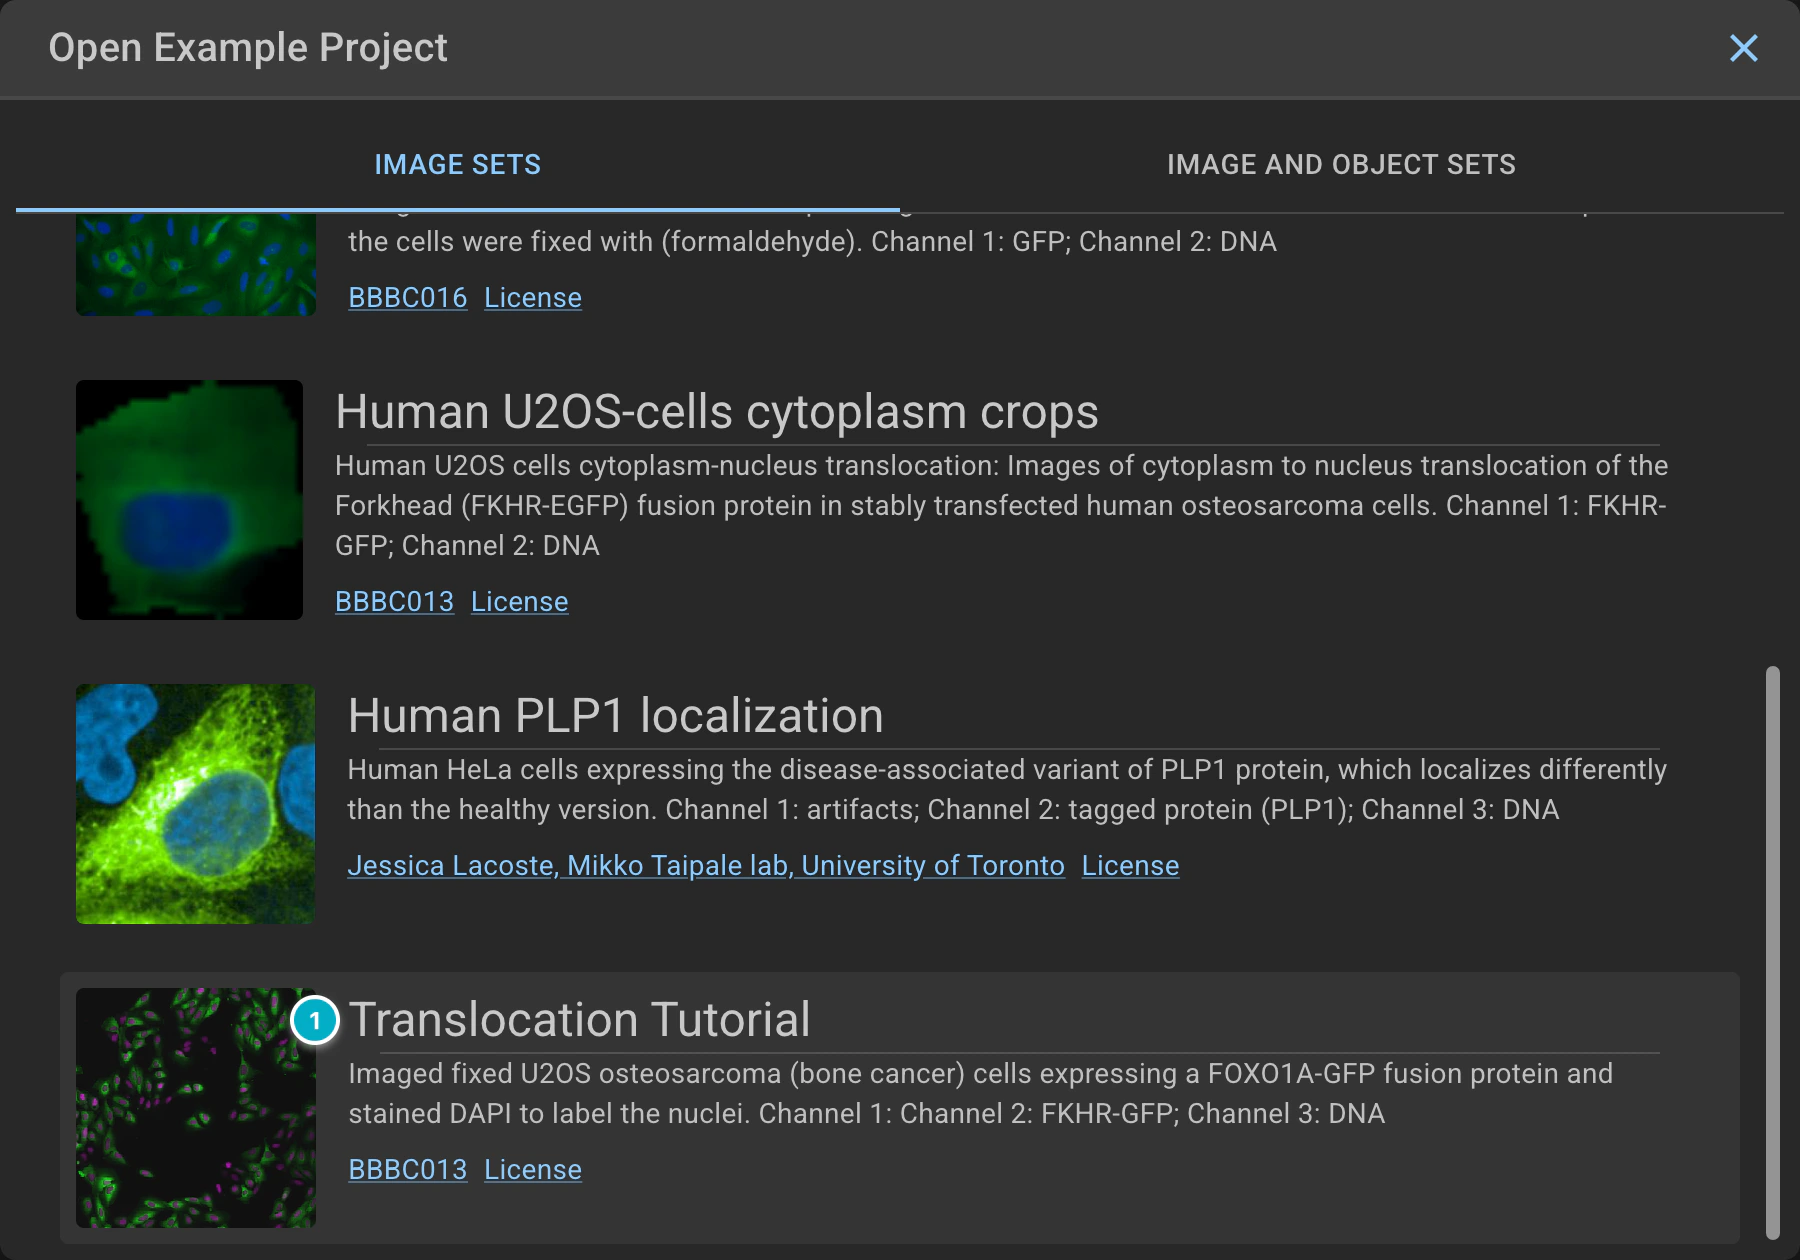Image resolution: width=1800 pixels, height=1260 pixels.
Task: Click the Translocation Tutorial description text
Action: (980, 1094)
